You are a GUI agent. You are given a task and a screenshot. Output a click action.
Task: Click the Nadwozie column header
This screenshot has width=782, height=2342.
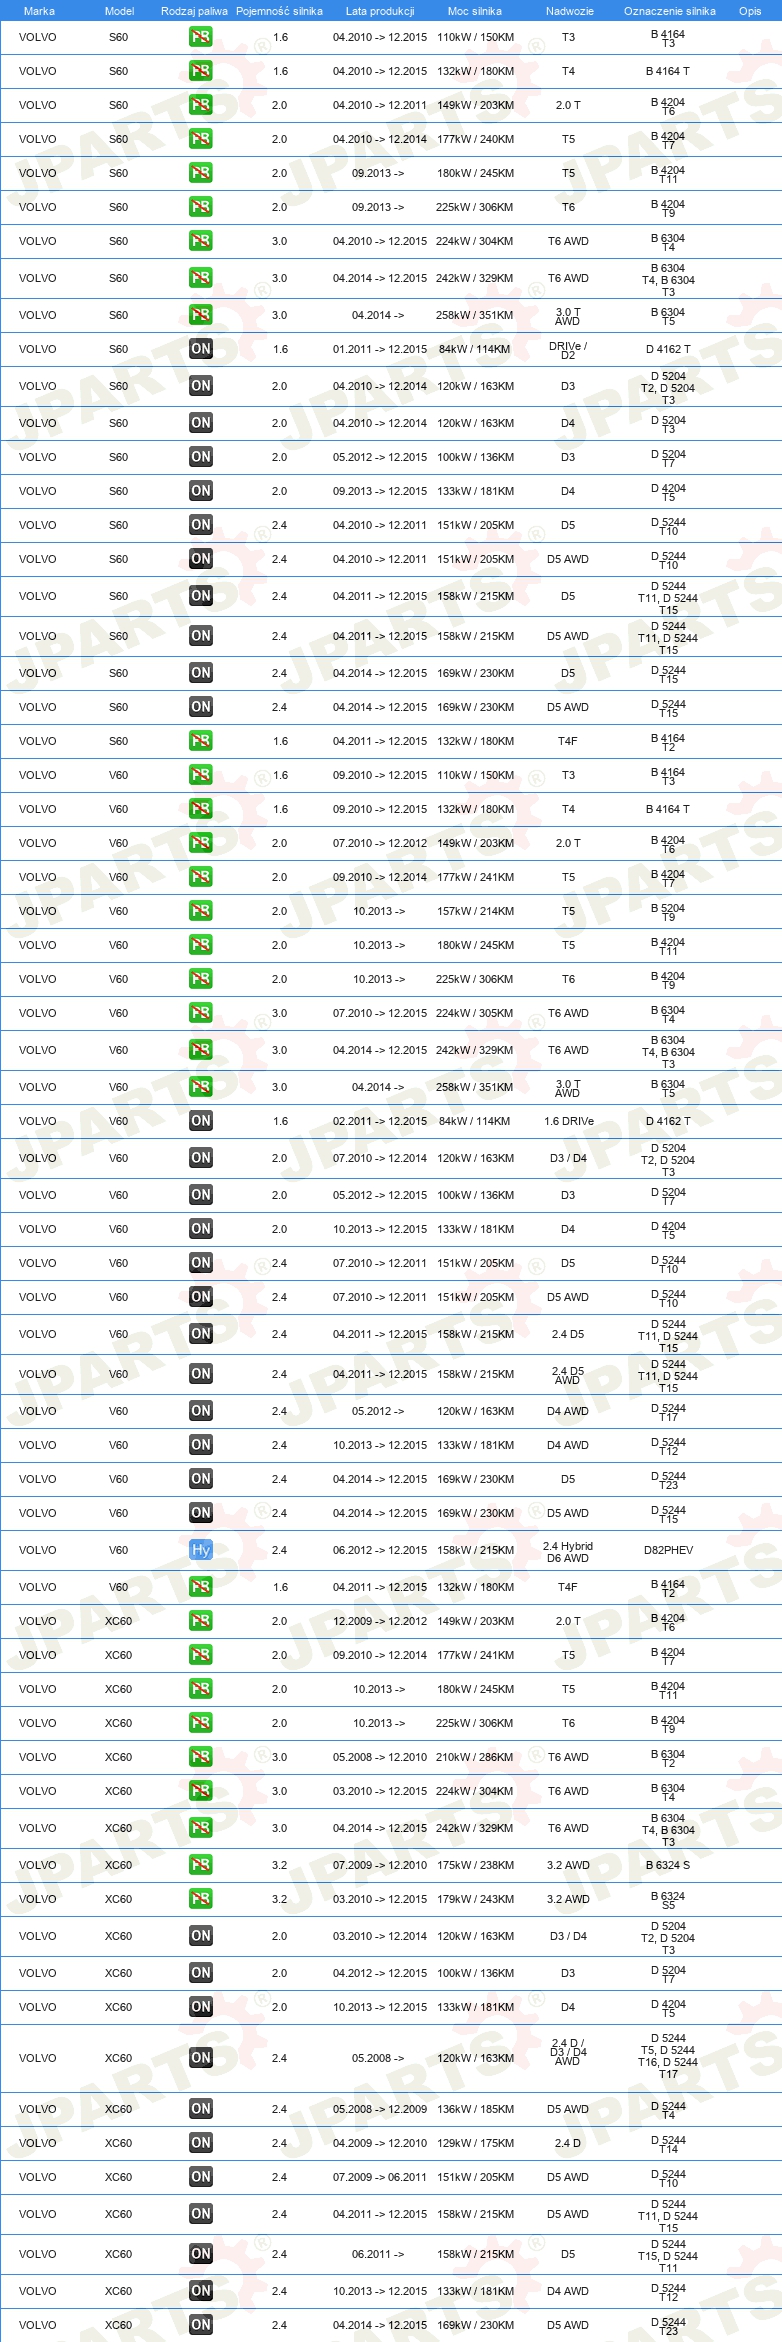pos(569,11)
